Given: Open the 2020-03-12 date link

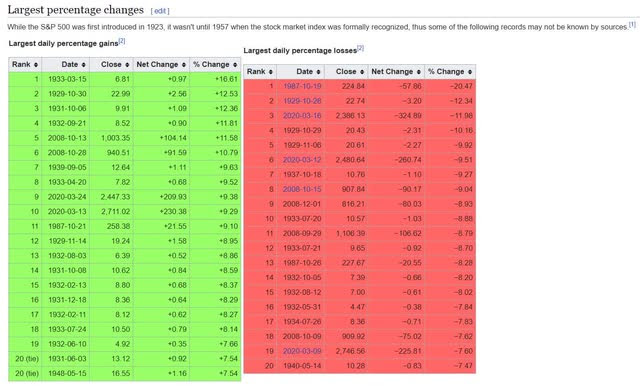Looking at the screenshot, I should [302, 160].
